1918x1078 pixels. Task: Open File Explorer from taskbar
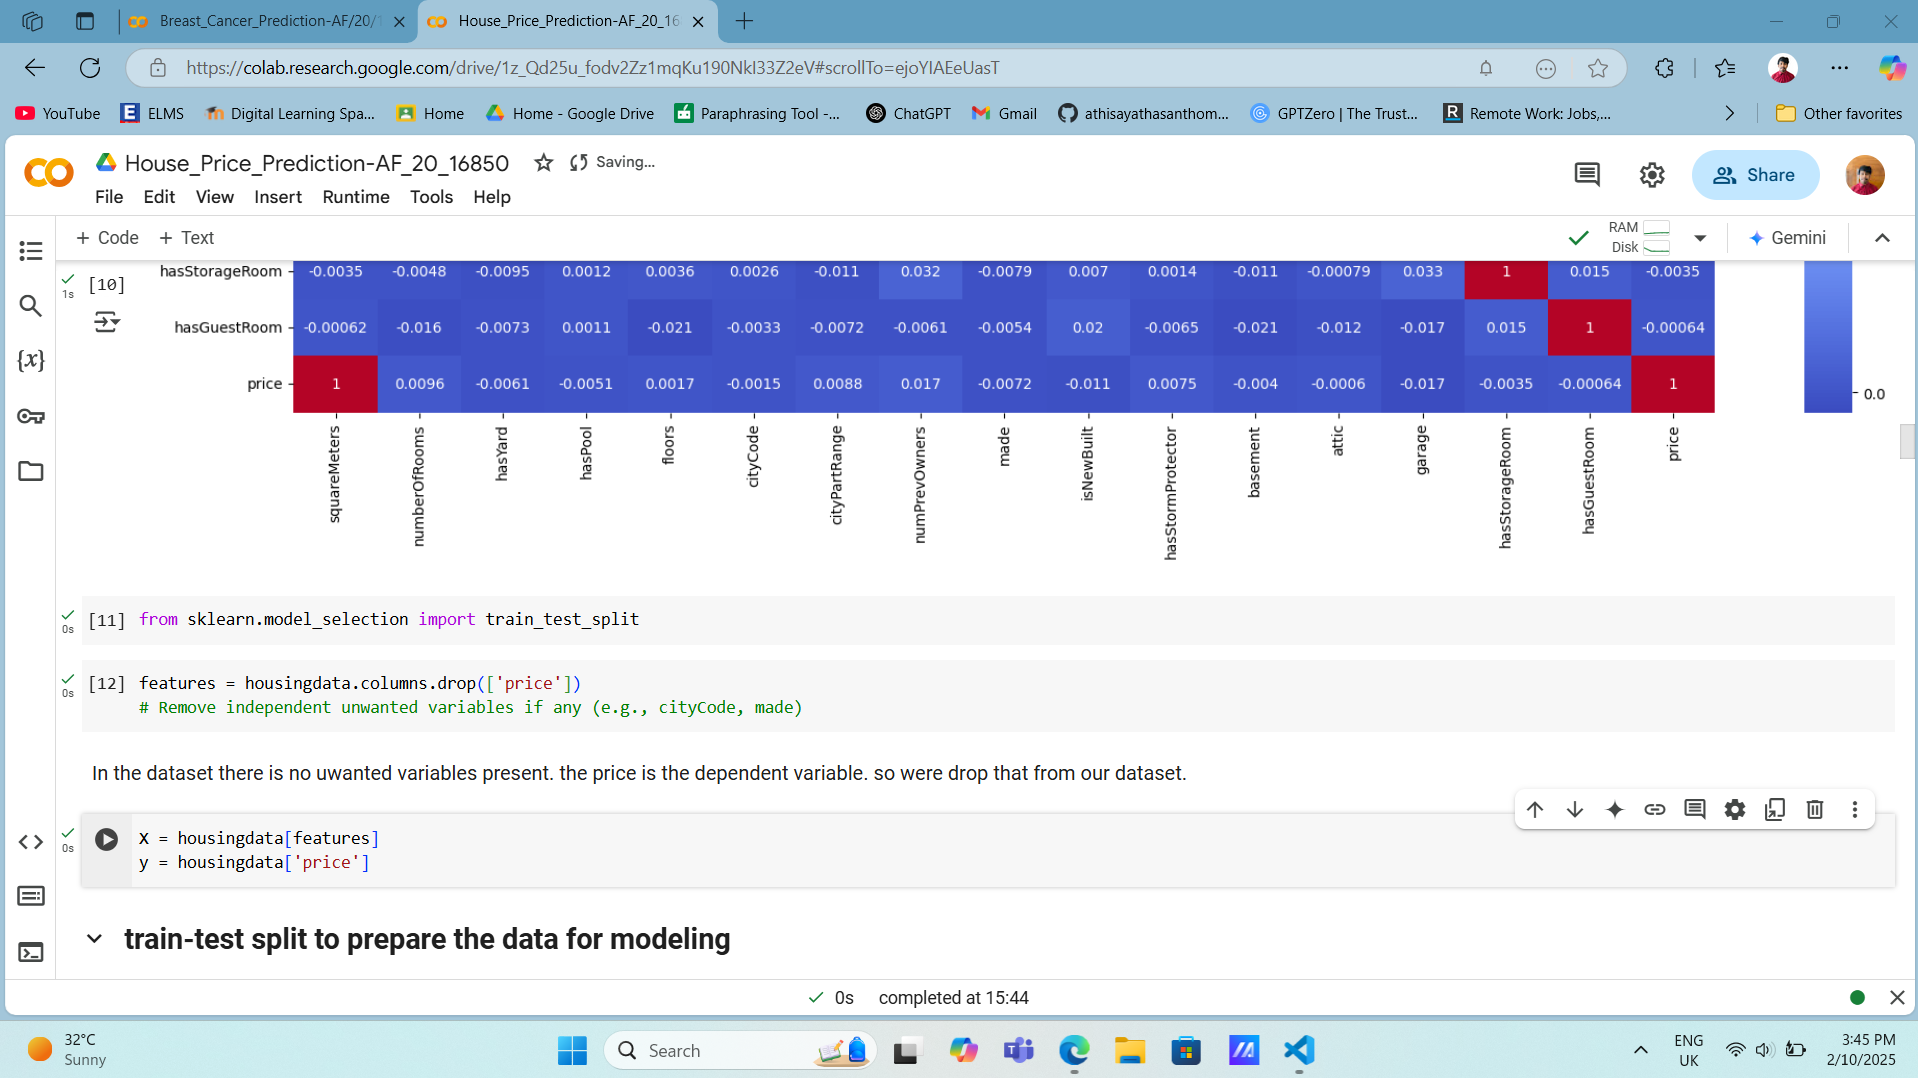pos(1130,1051)
